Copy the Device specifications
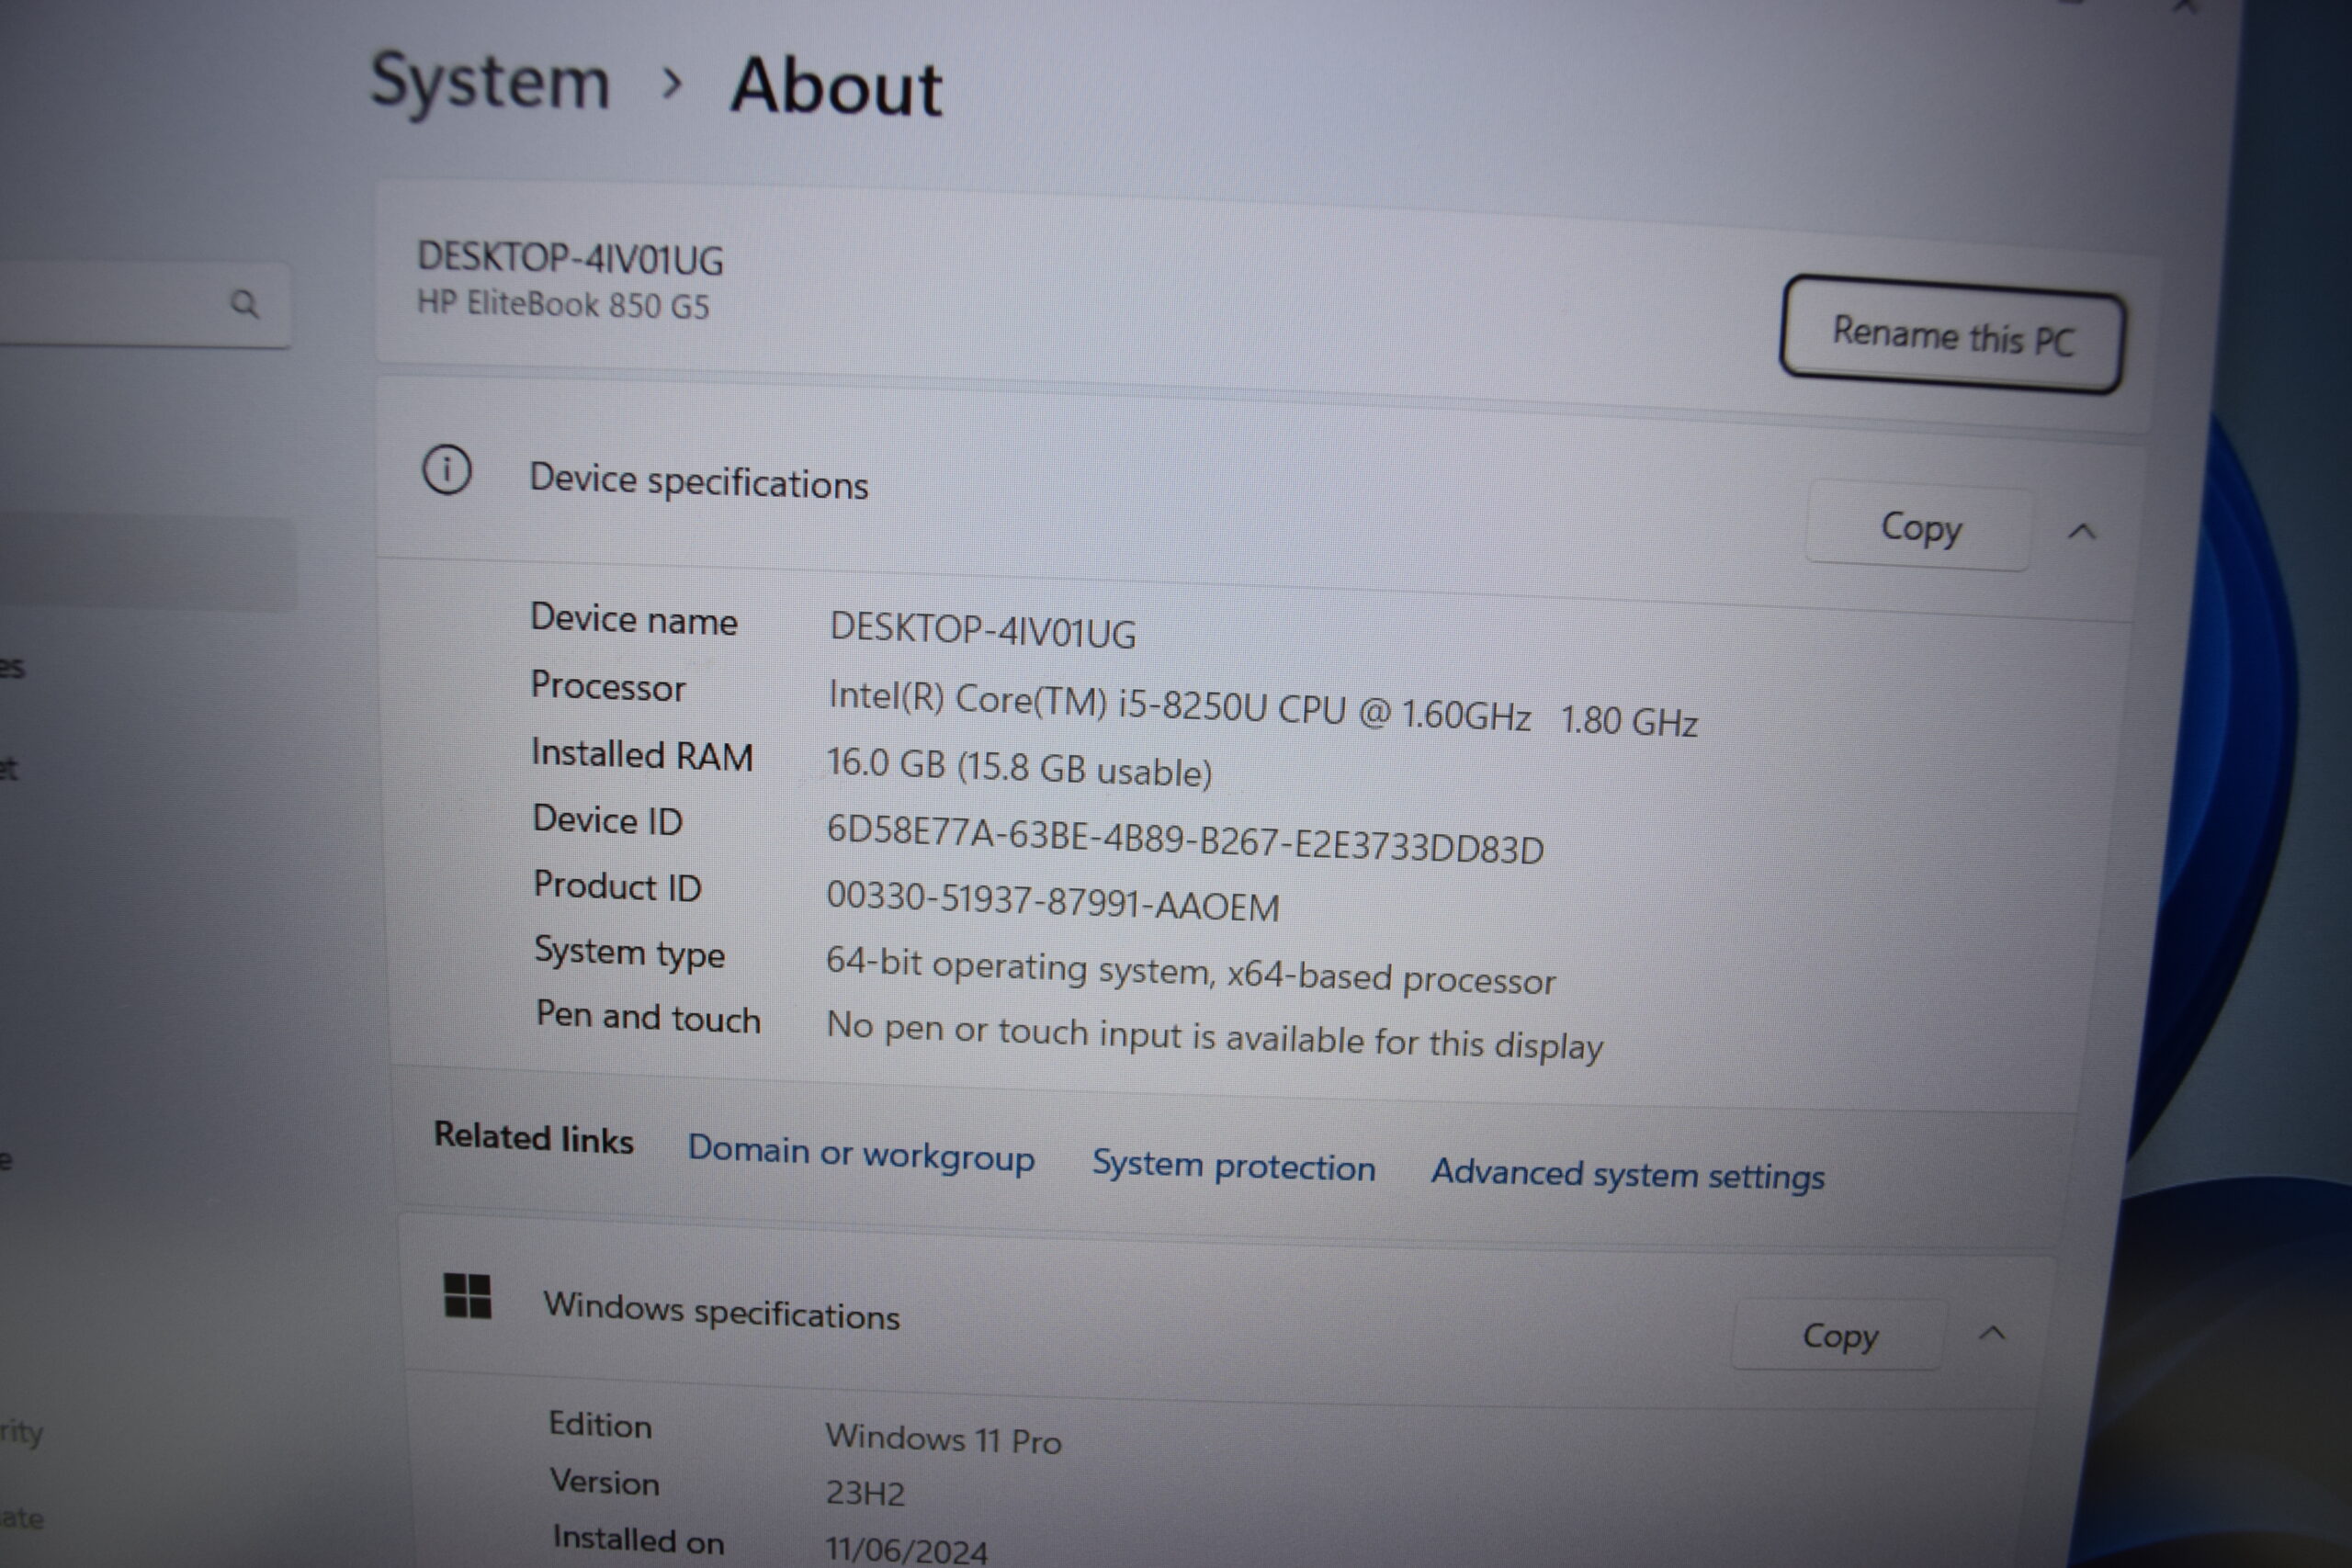The height and width of the screenshot is (1568, 2352). point(1920,527)
